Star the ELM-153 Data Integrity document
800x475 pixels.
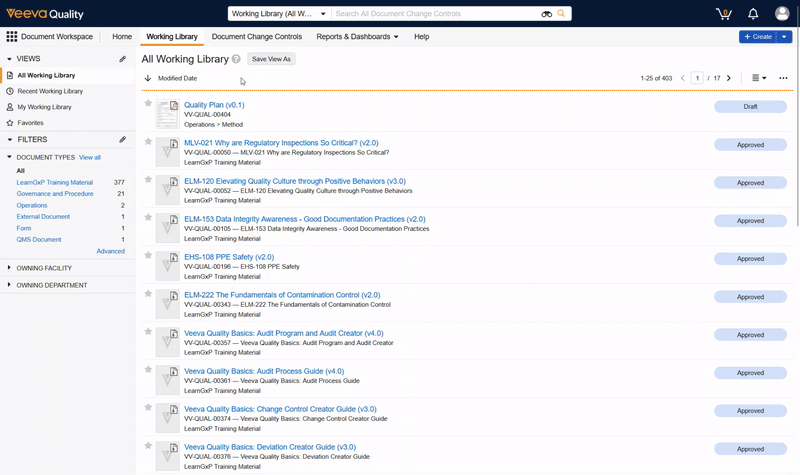pos(148,217)
